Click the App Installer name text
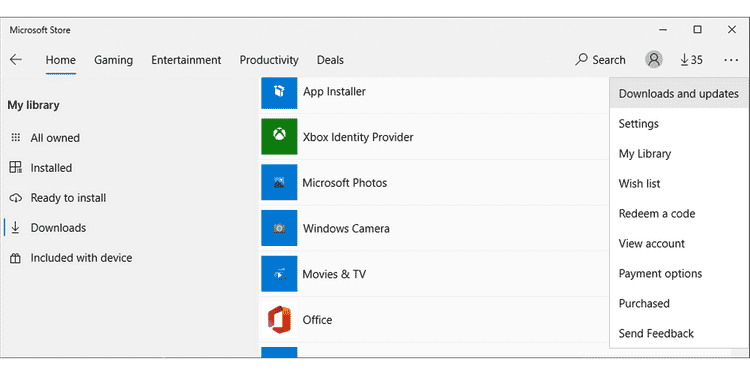This screenshot has height=375, width=750. 334,91
